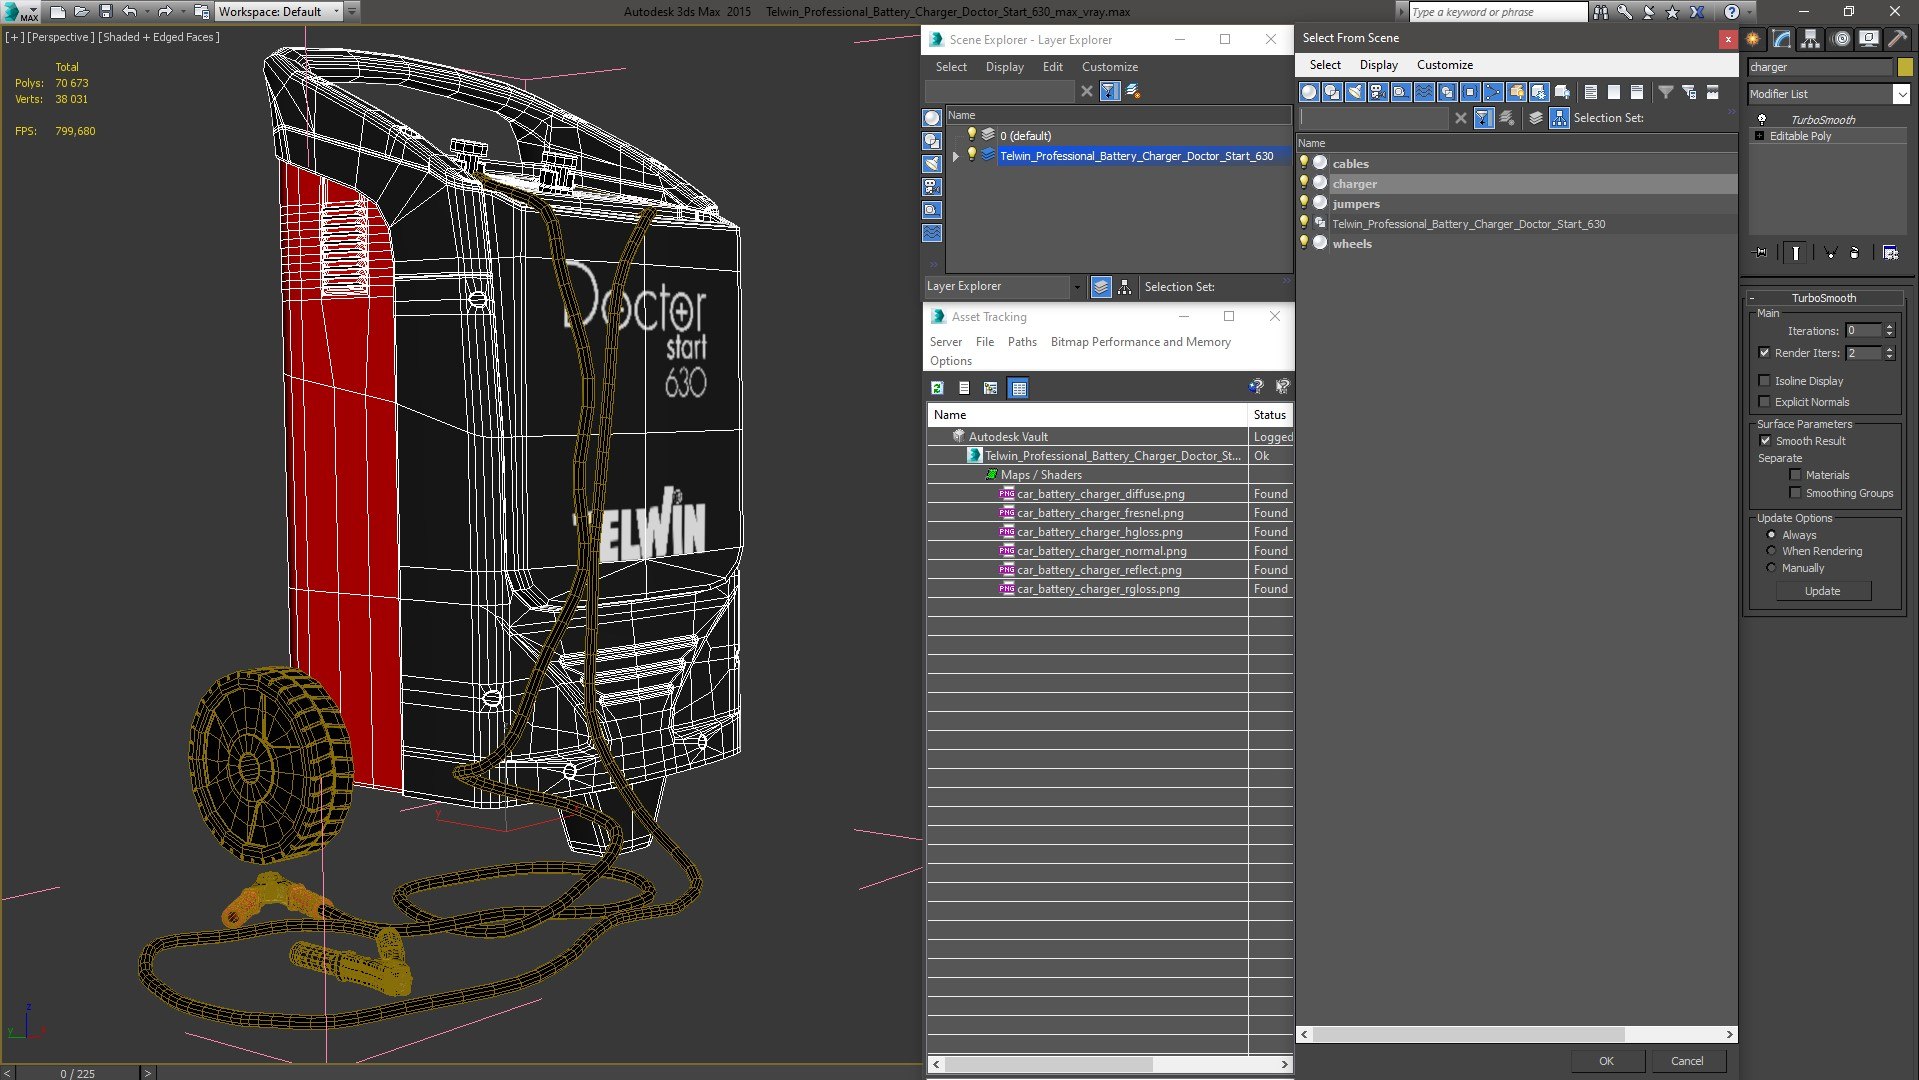Viewport: 1919px width, 1080px height.
Task: Toggle Display Geometry filter in Select From Scene
Action: (x=1309, y=92)
